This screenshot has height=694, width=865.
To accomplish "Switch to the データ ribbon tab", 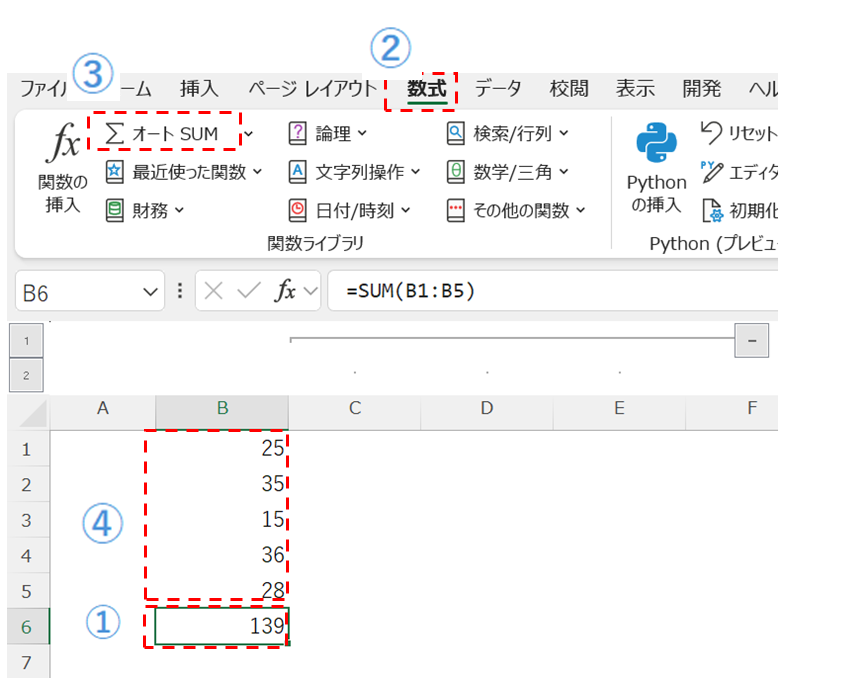I will [x=497, y=89].
